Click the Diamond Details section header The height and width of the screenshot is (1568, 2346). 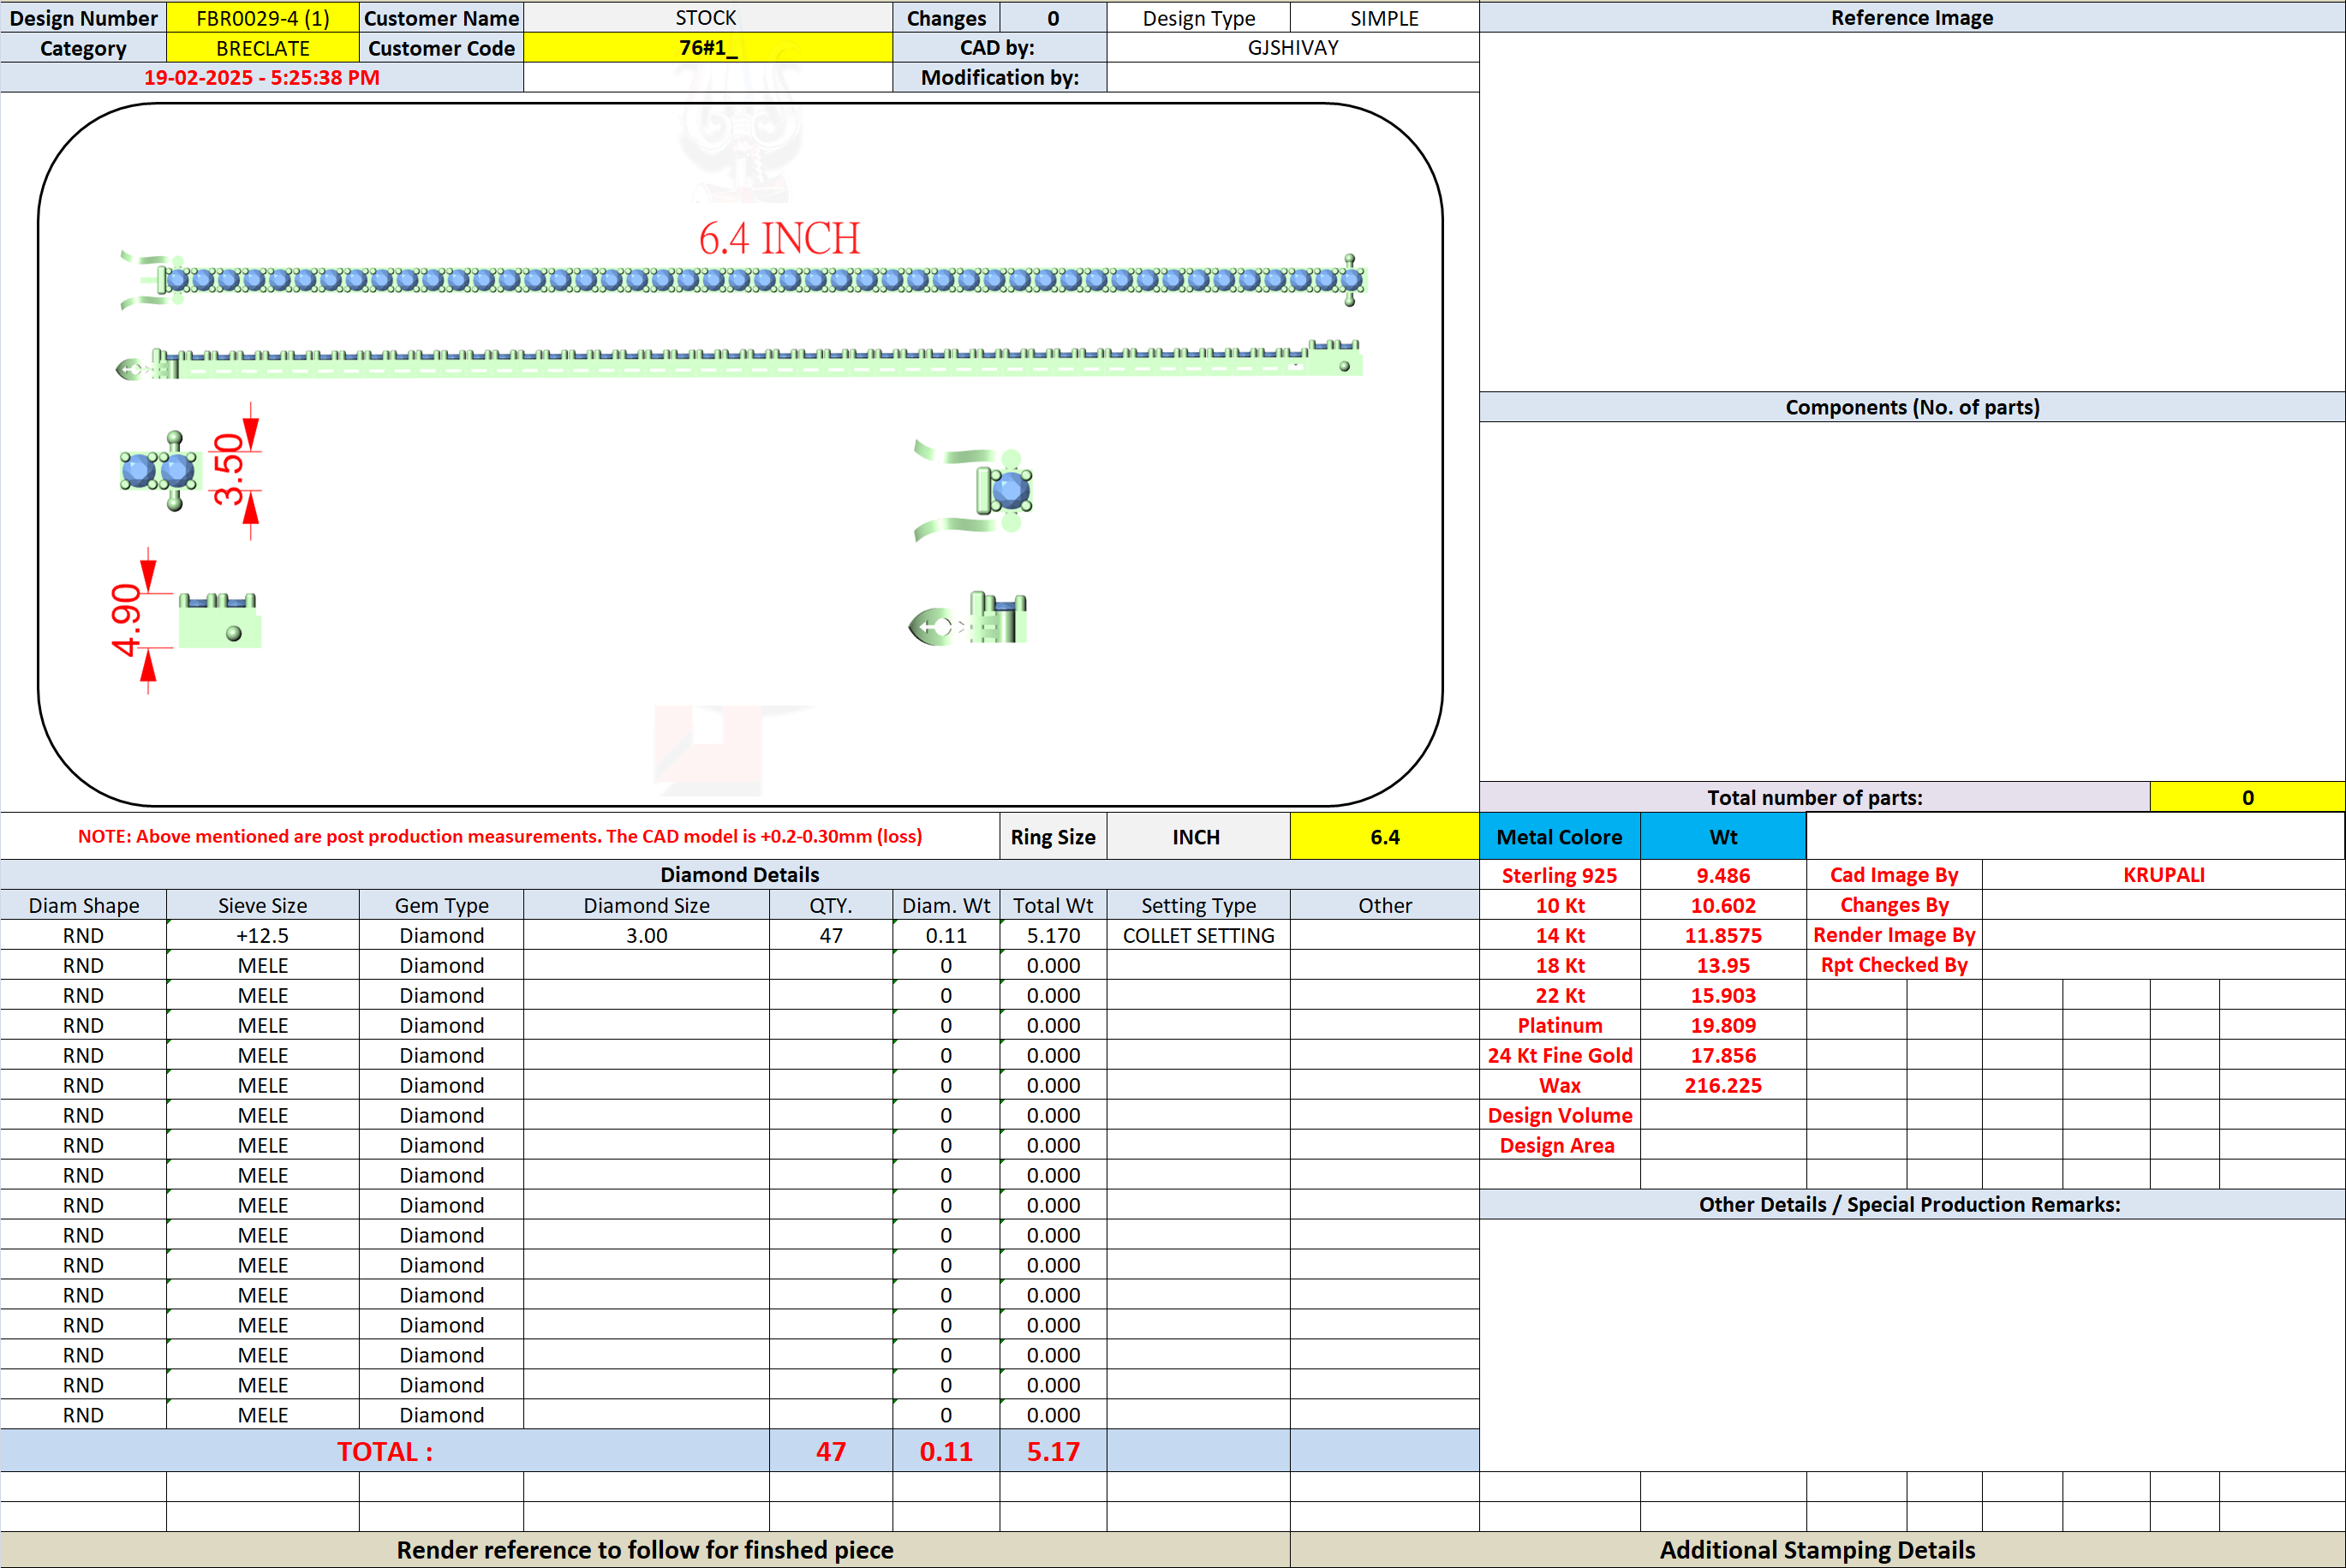740,875
